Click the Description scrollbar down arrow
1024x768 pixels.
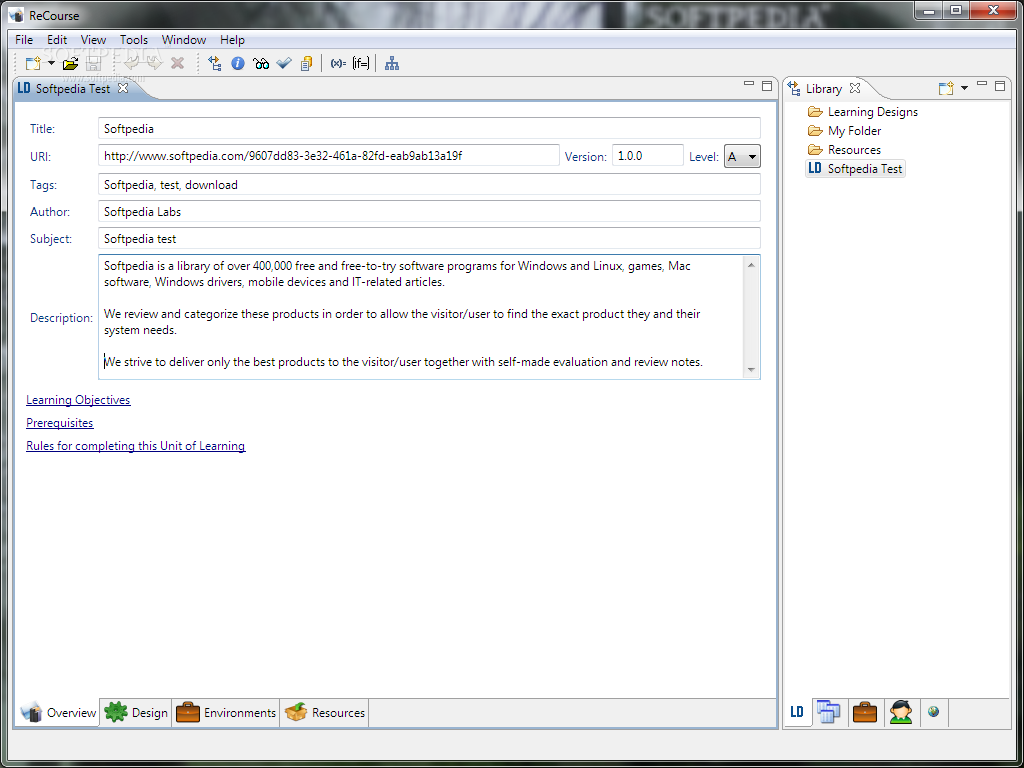[751, 370]
